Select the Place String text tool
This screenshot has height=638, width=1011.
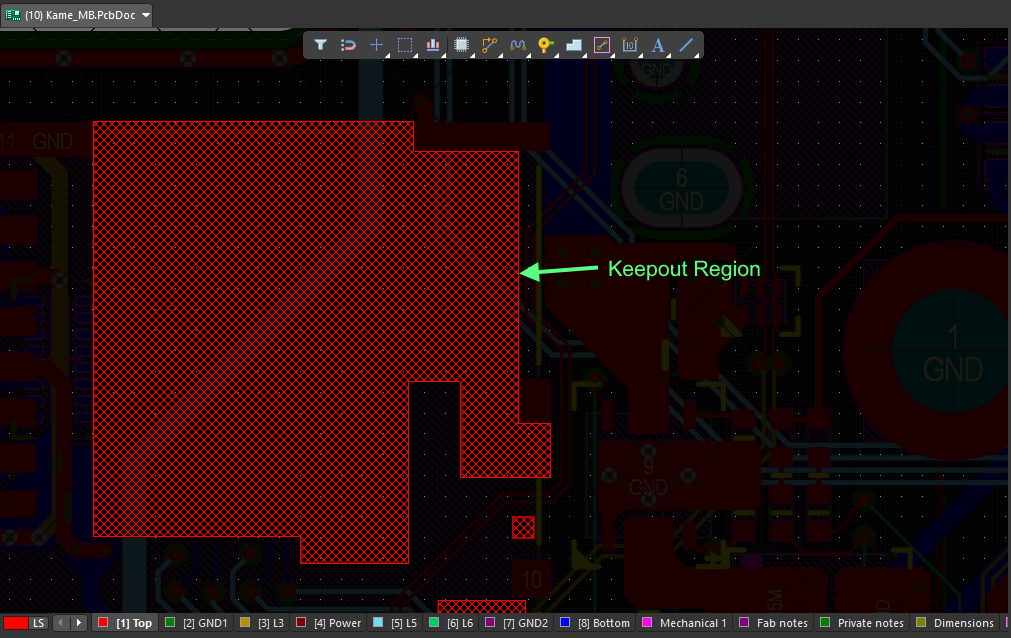(658, 45)
